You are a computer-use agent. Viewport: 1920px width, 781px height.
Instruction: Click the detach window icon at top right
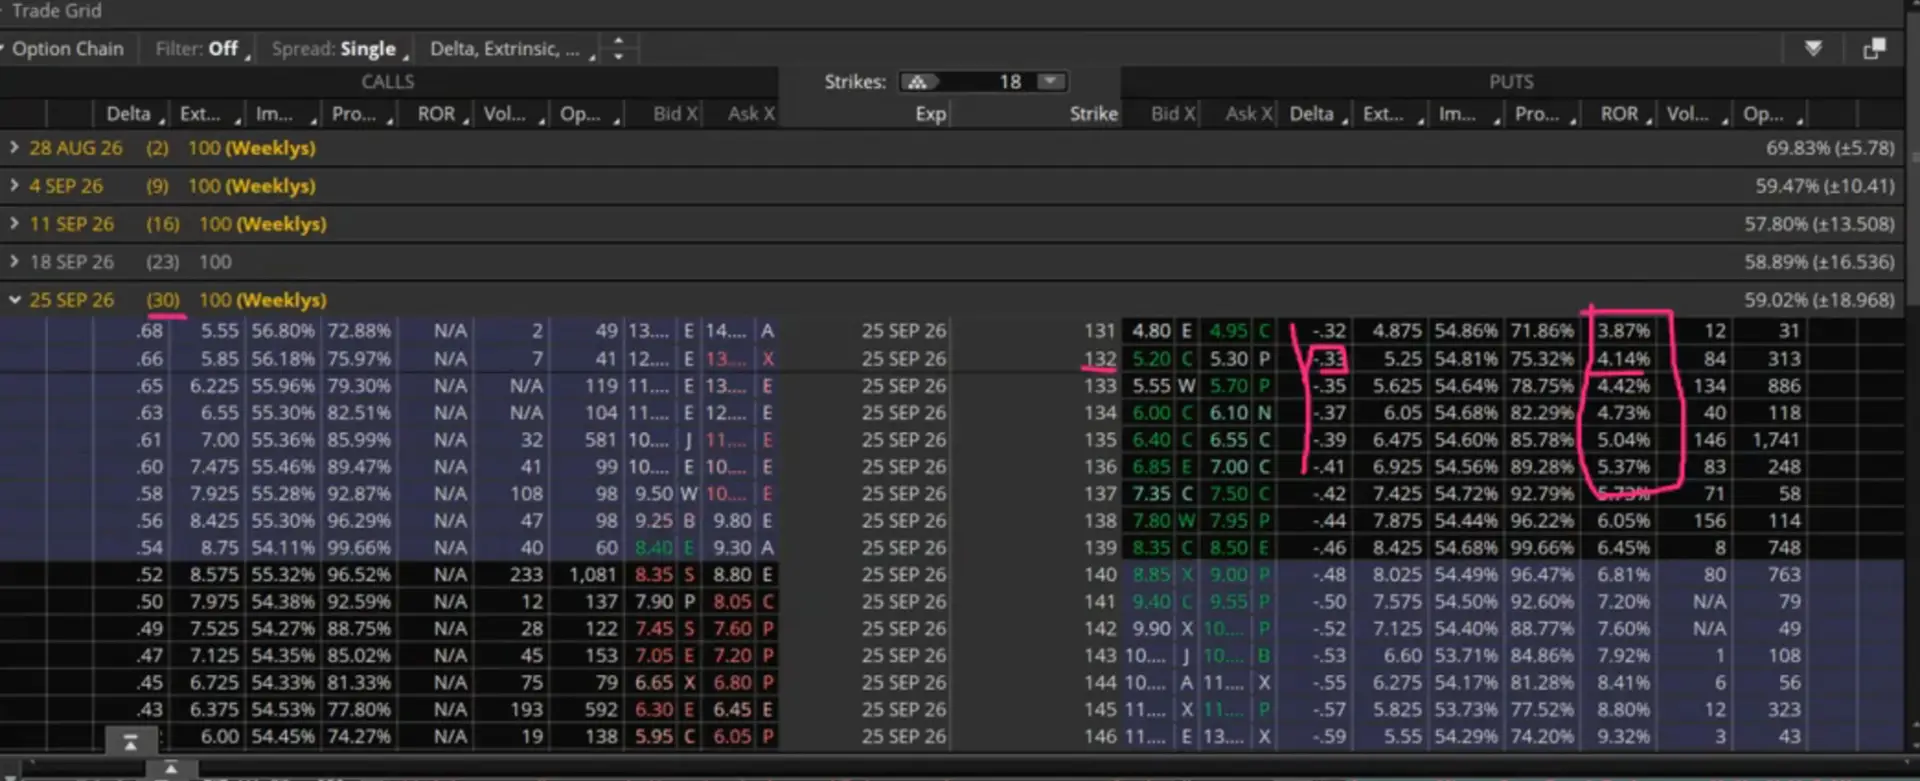click(1874, 48)
